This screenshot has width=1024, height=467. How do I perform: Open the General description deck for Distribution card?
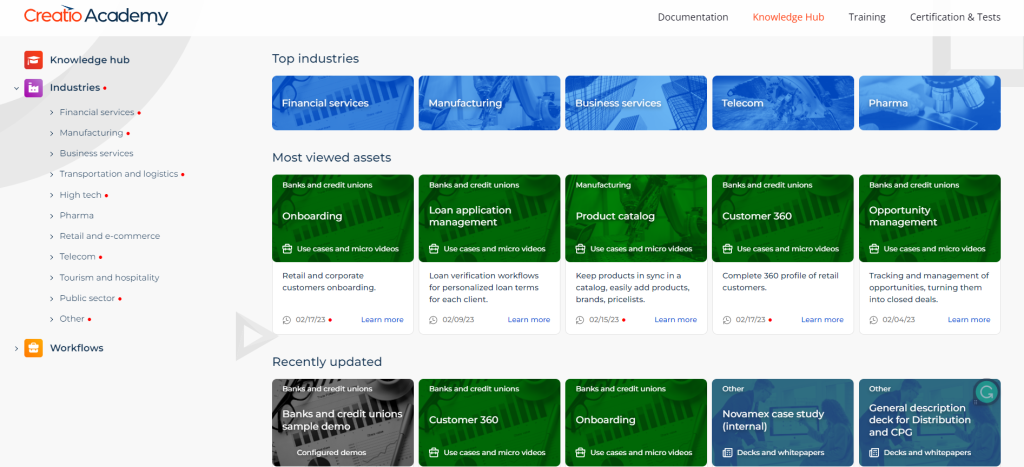coord(930,423)
